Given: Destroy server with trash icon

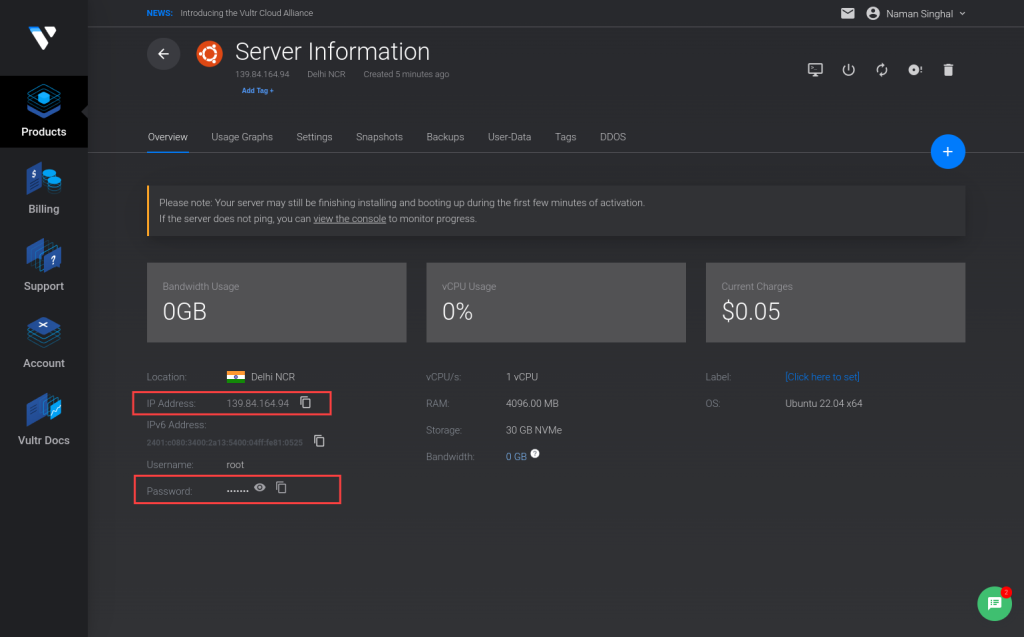Looking at the screenshot, I should click(x=948, y=69).
